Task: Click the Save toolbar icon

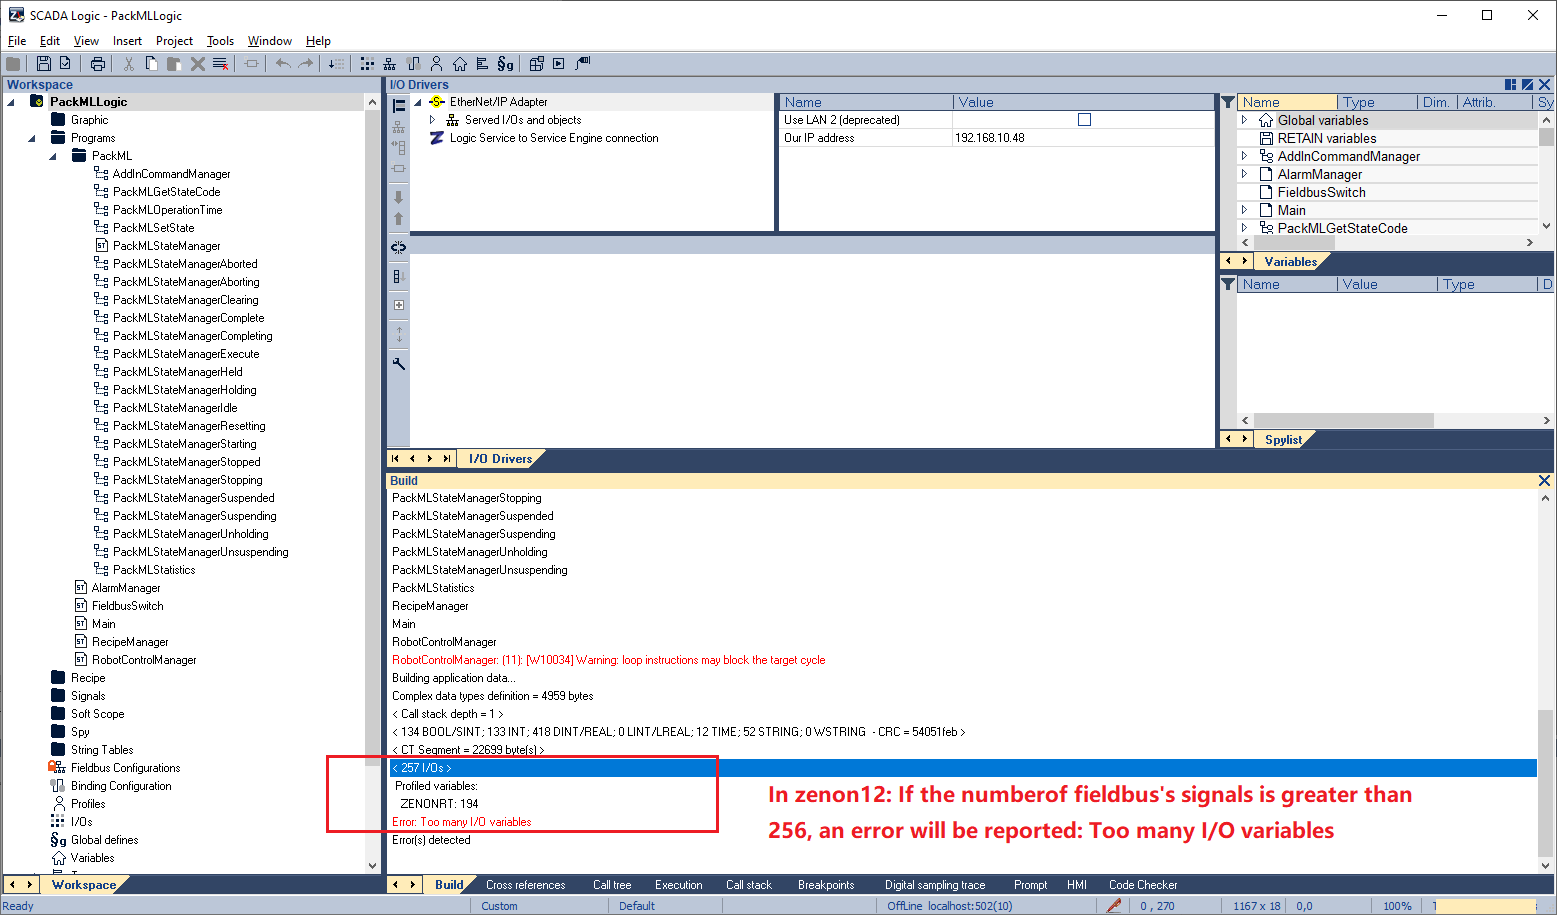Action: tap(44, 64)
